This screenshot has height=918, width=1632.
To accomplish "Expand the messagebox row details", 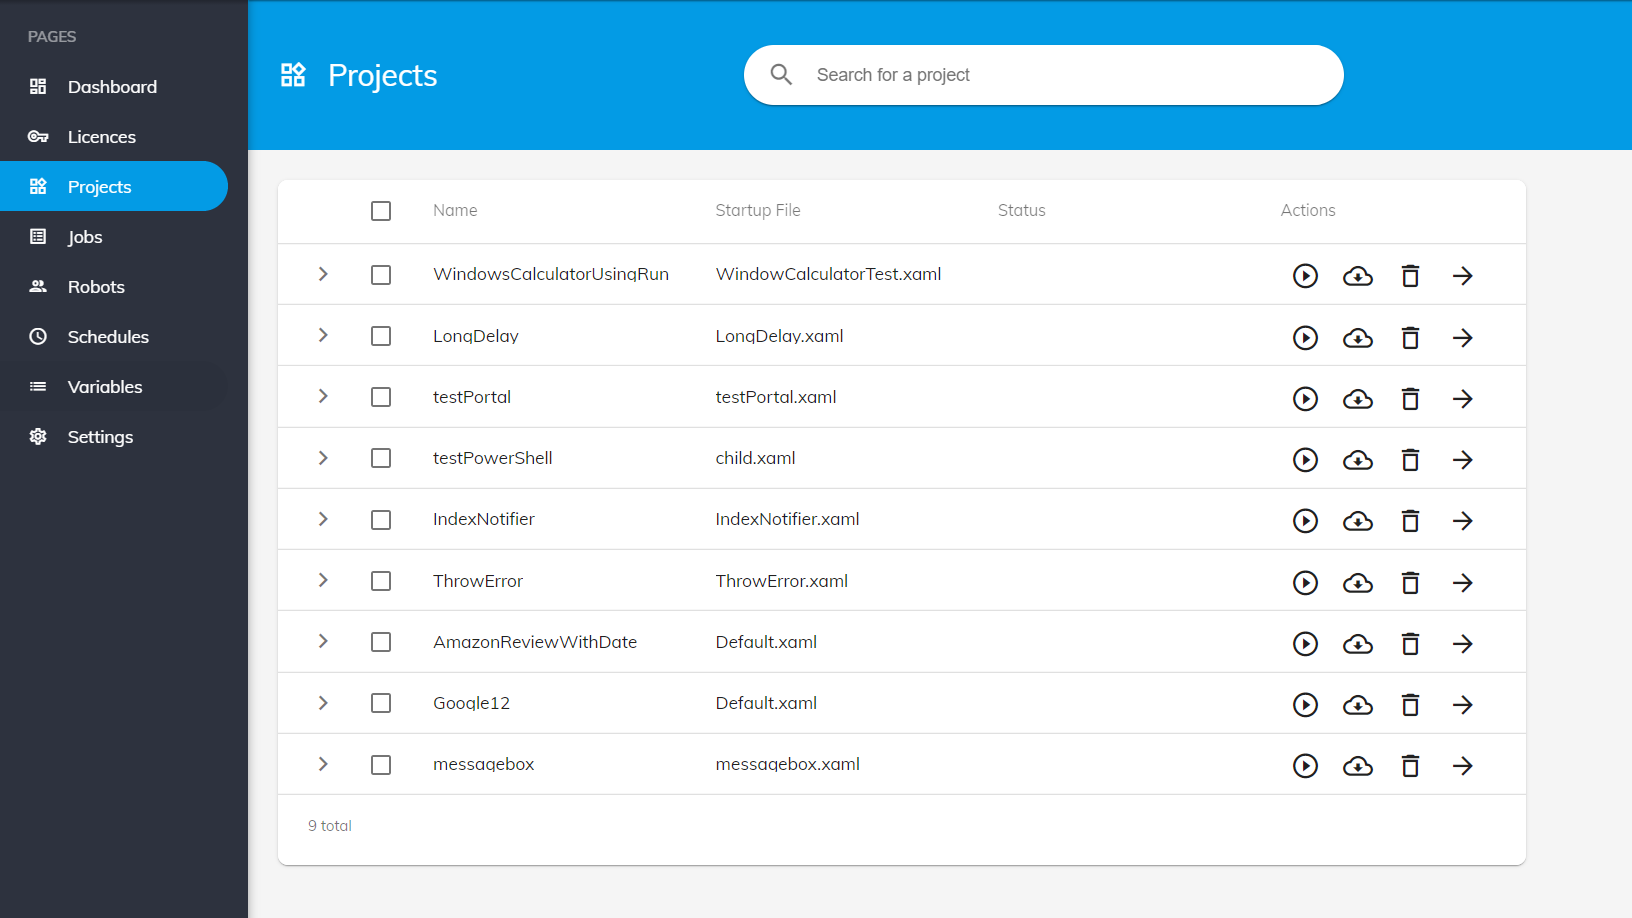I will pos(323,764).
